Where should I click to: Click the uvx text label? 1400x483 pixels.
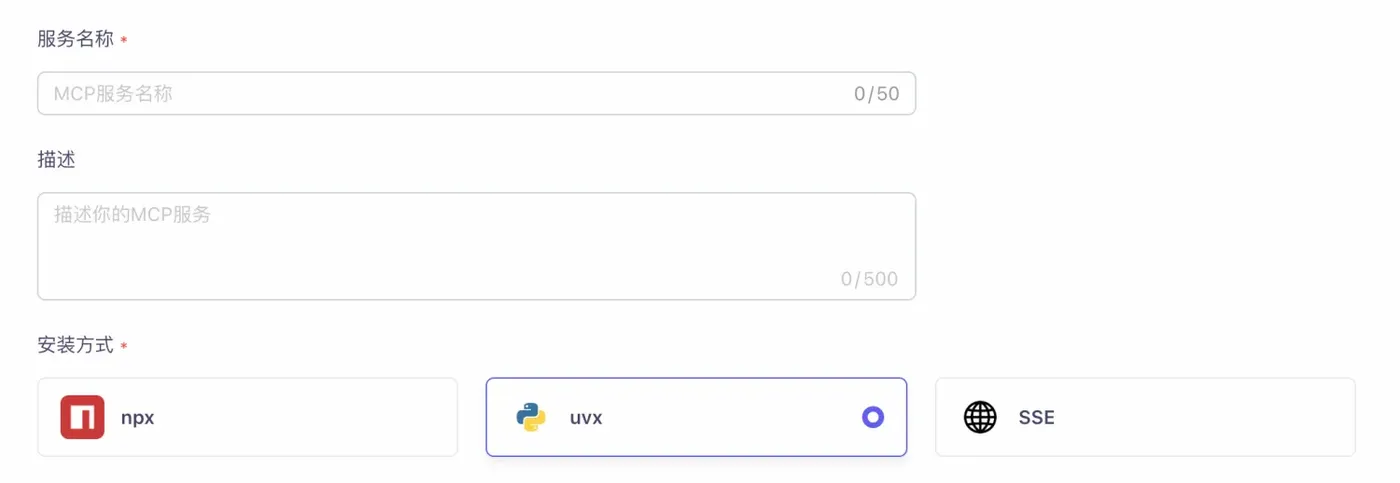[x=586, y=417]
